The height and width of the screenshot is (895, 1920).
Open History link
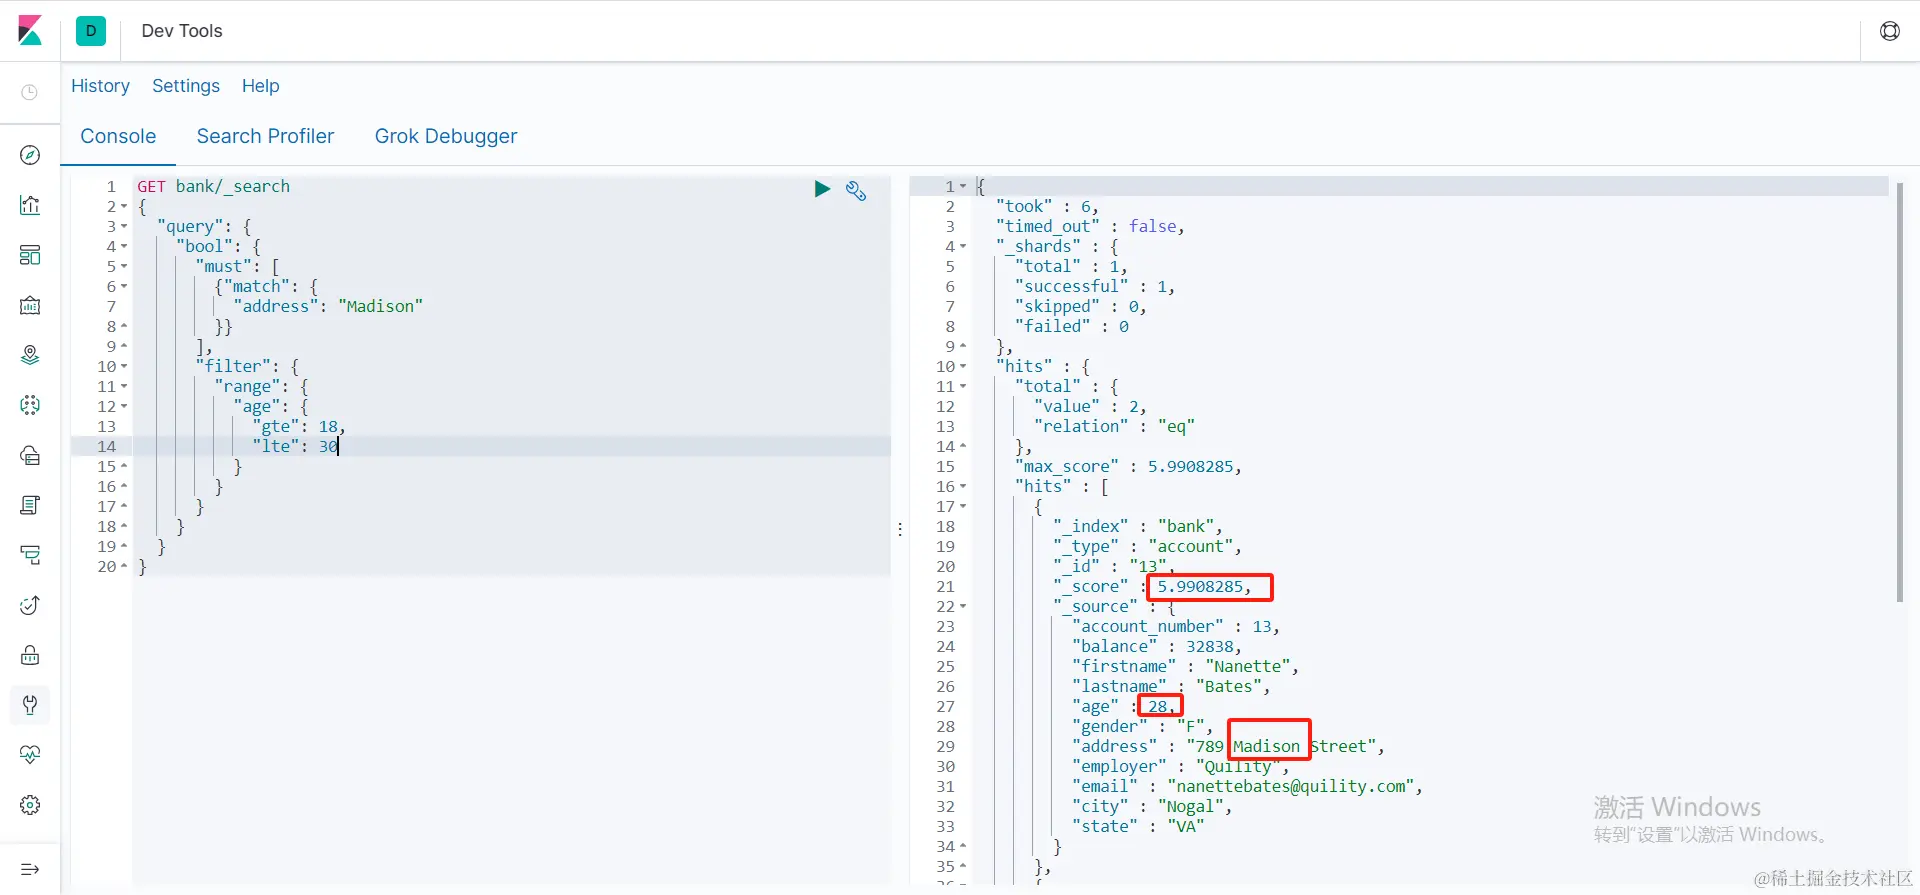(x=100, y=86)
